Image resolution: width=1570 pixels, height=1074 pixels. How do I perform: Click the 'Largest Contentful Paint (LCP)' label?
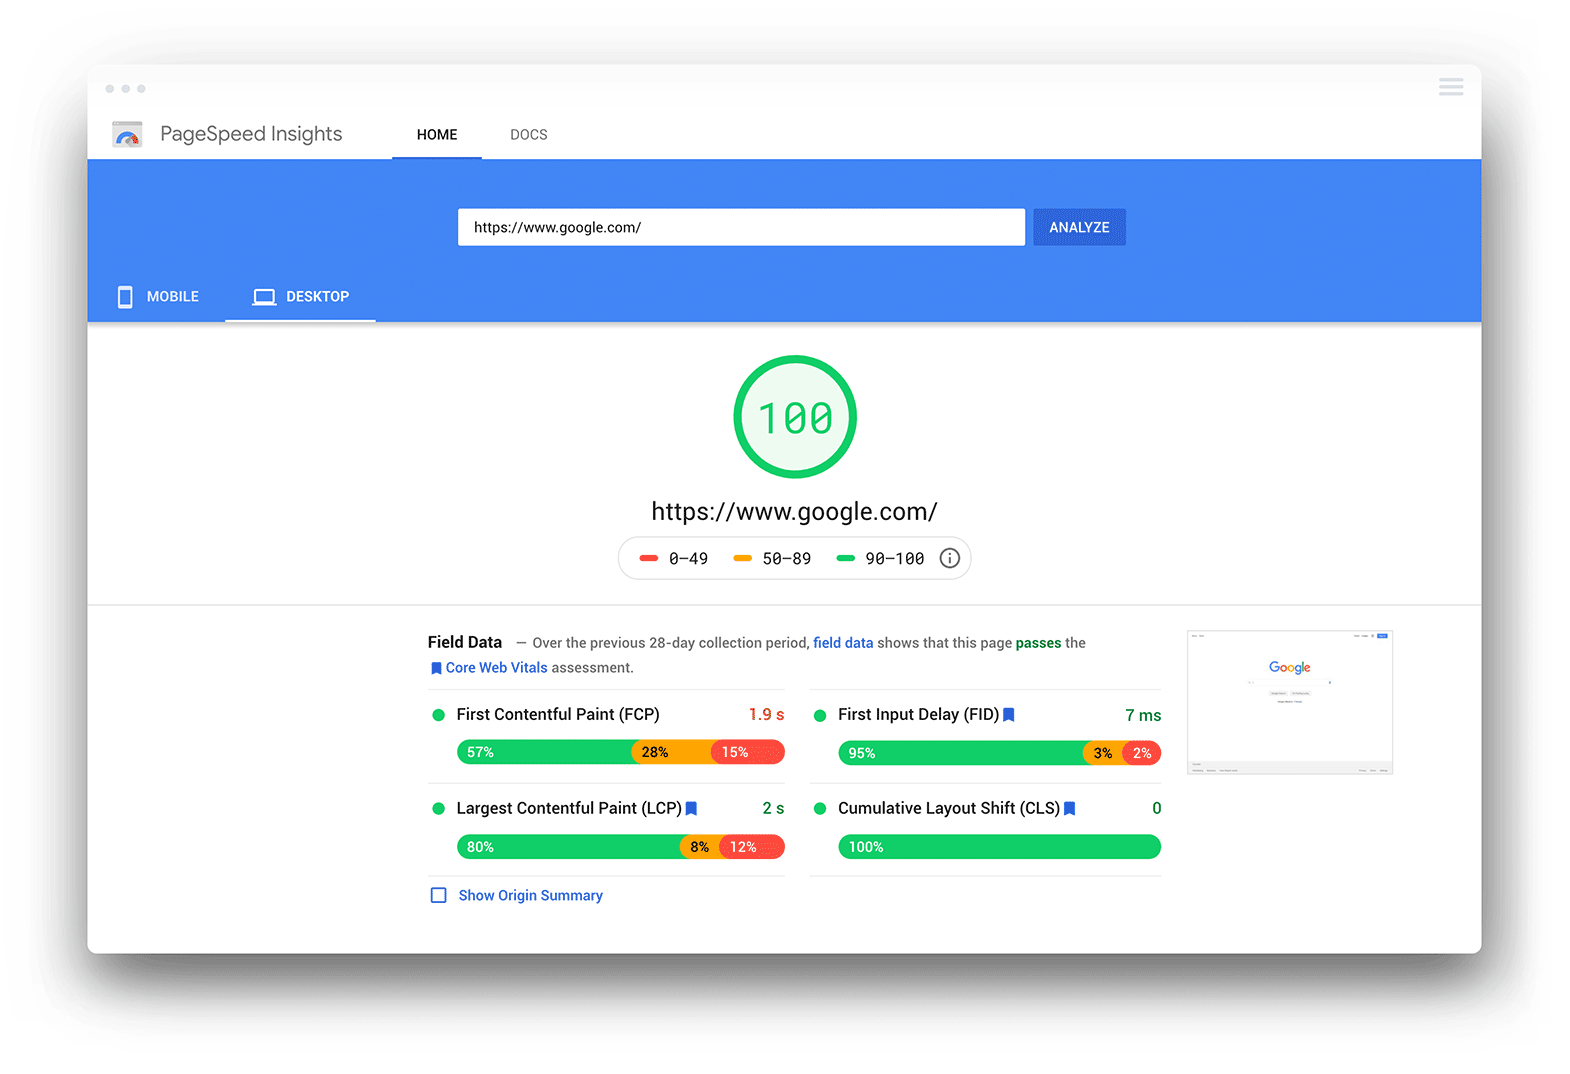click(569, 808)
